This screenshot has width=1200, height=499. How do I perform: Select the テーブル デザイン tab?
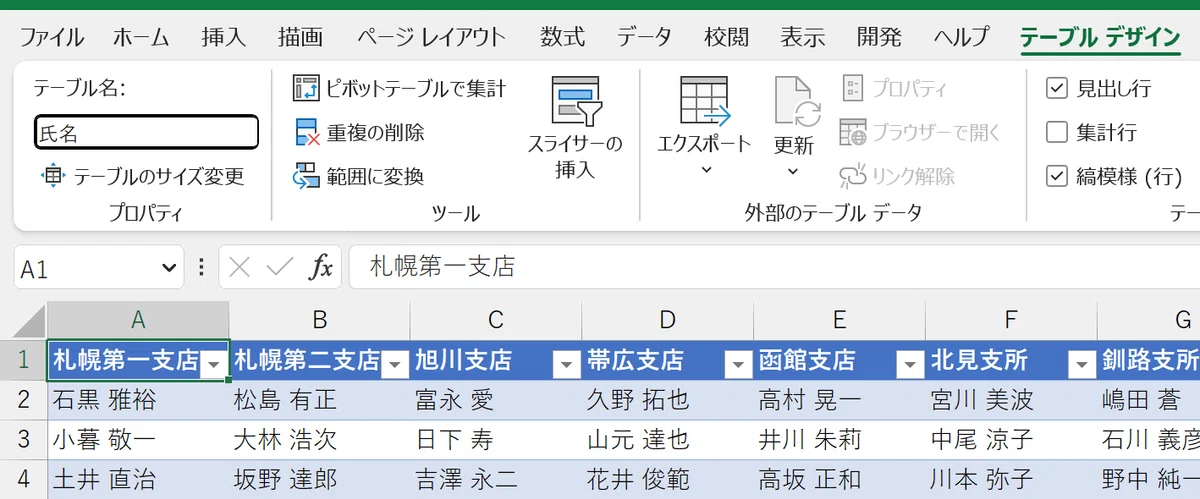1100,38
